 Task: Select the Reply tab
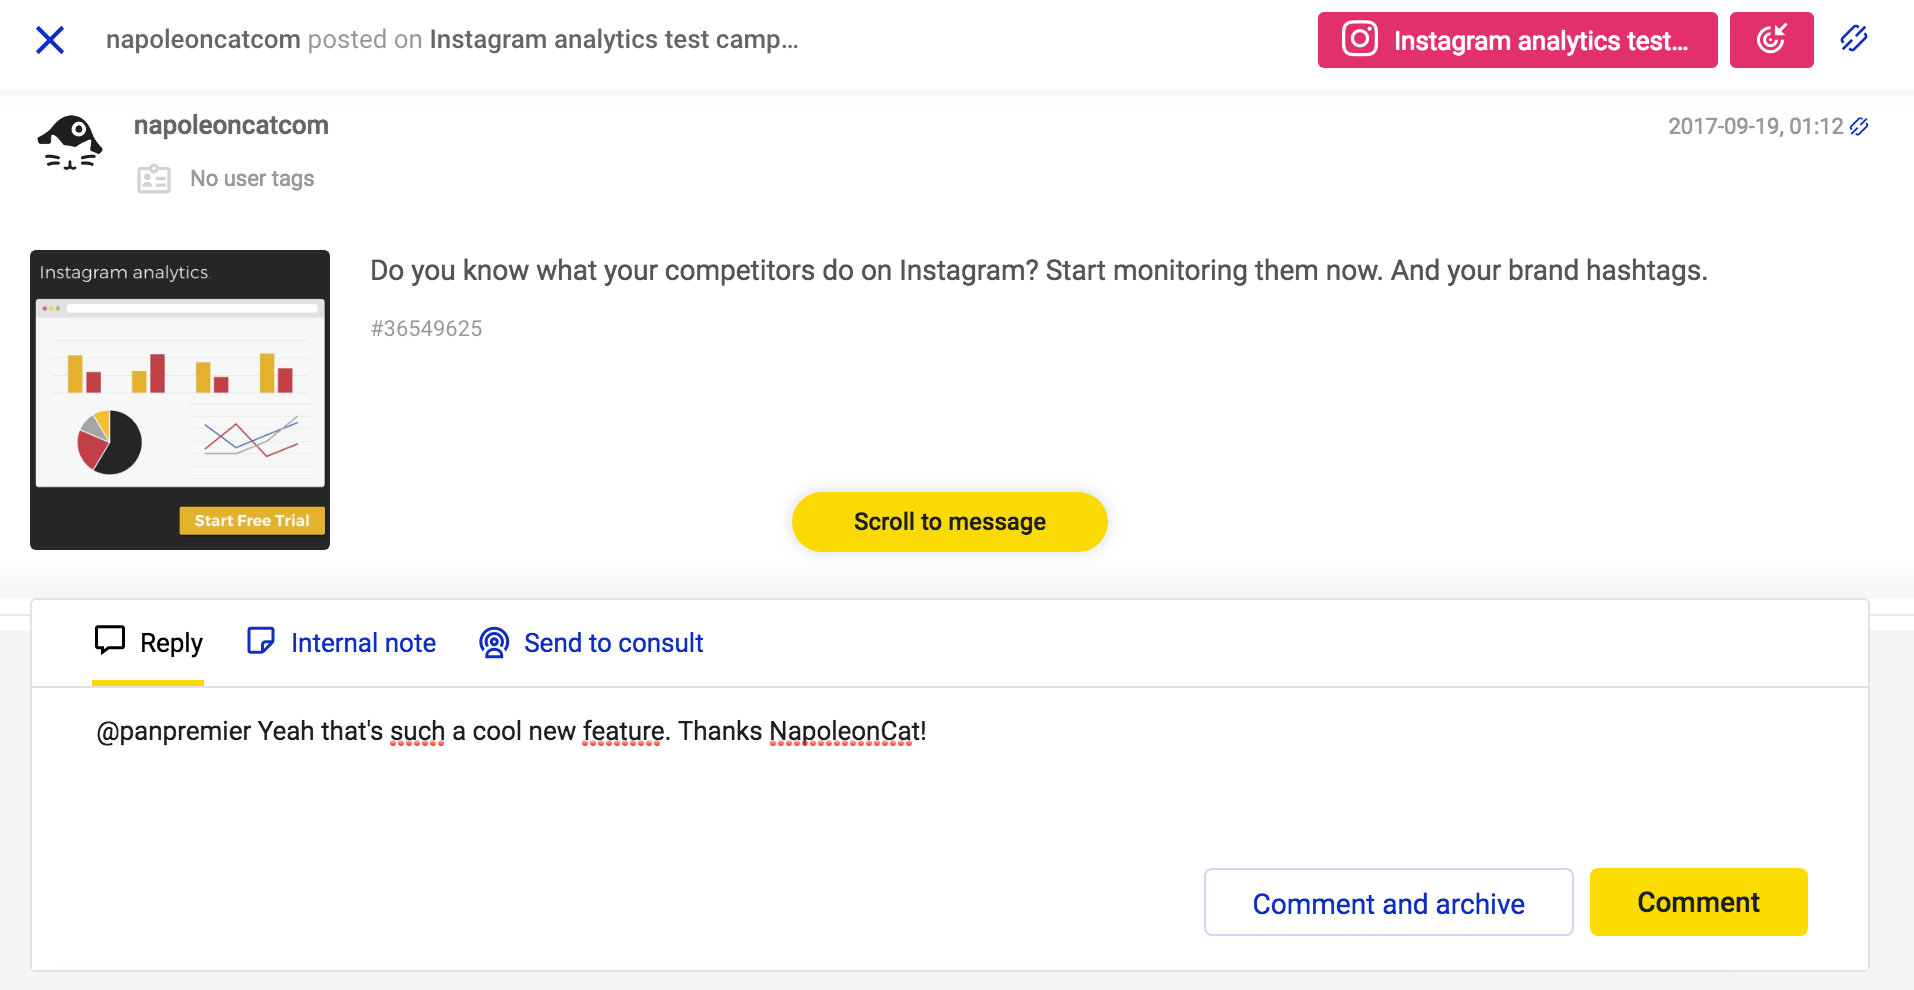[x=148, y=643]
